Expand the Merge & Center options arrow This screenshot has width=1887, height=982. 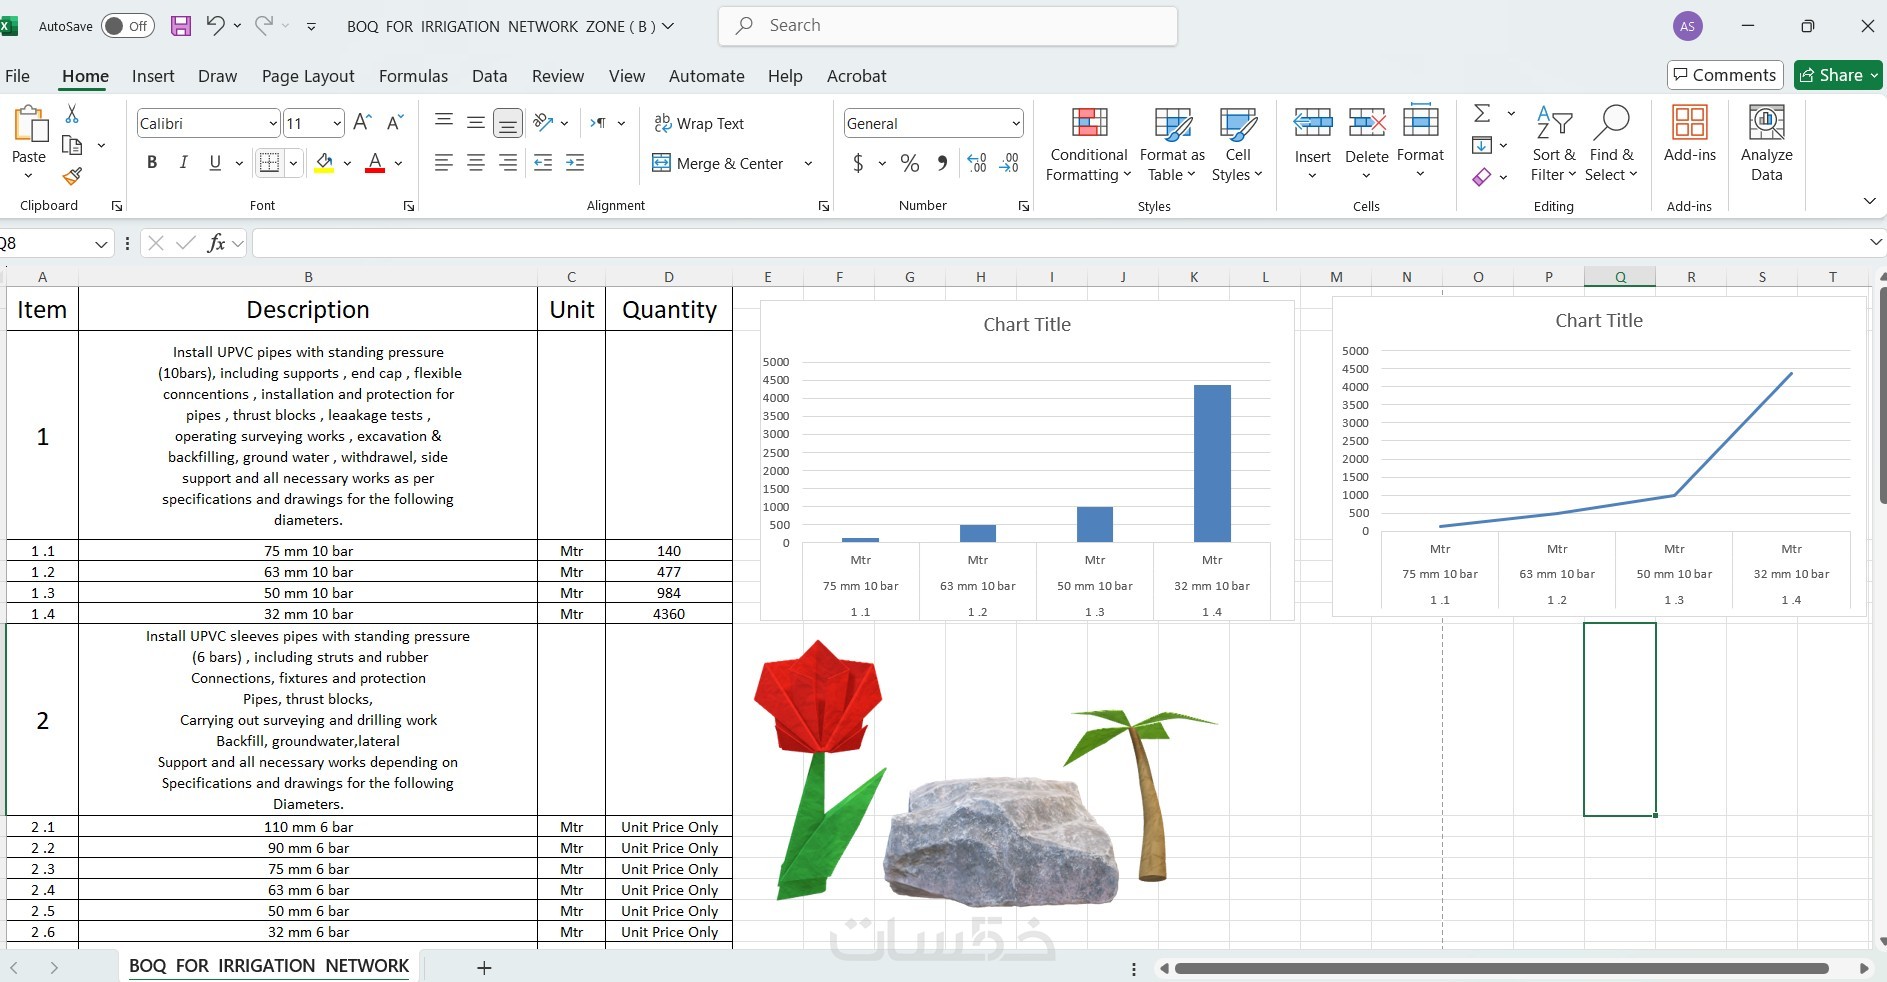tap(808, 163)
